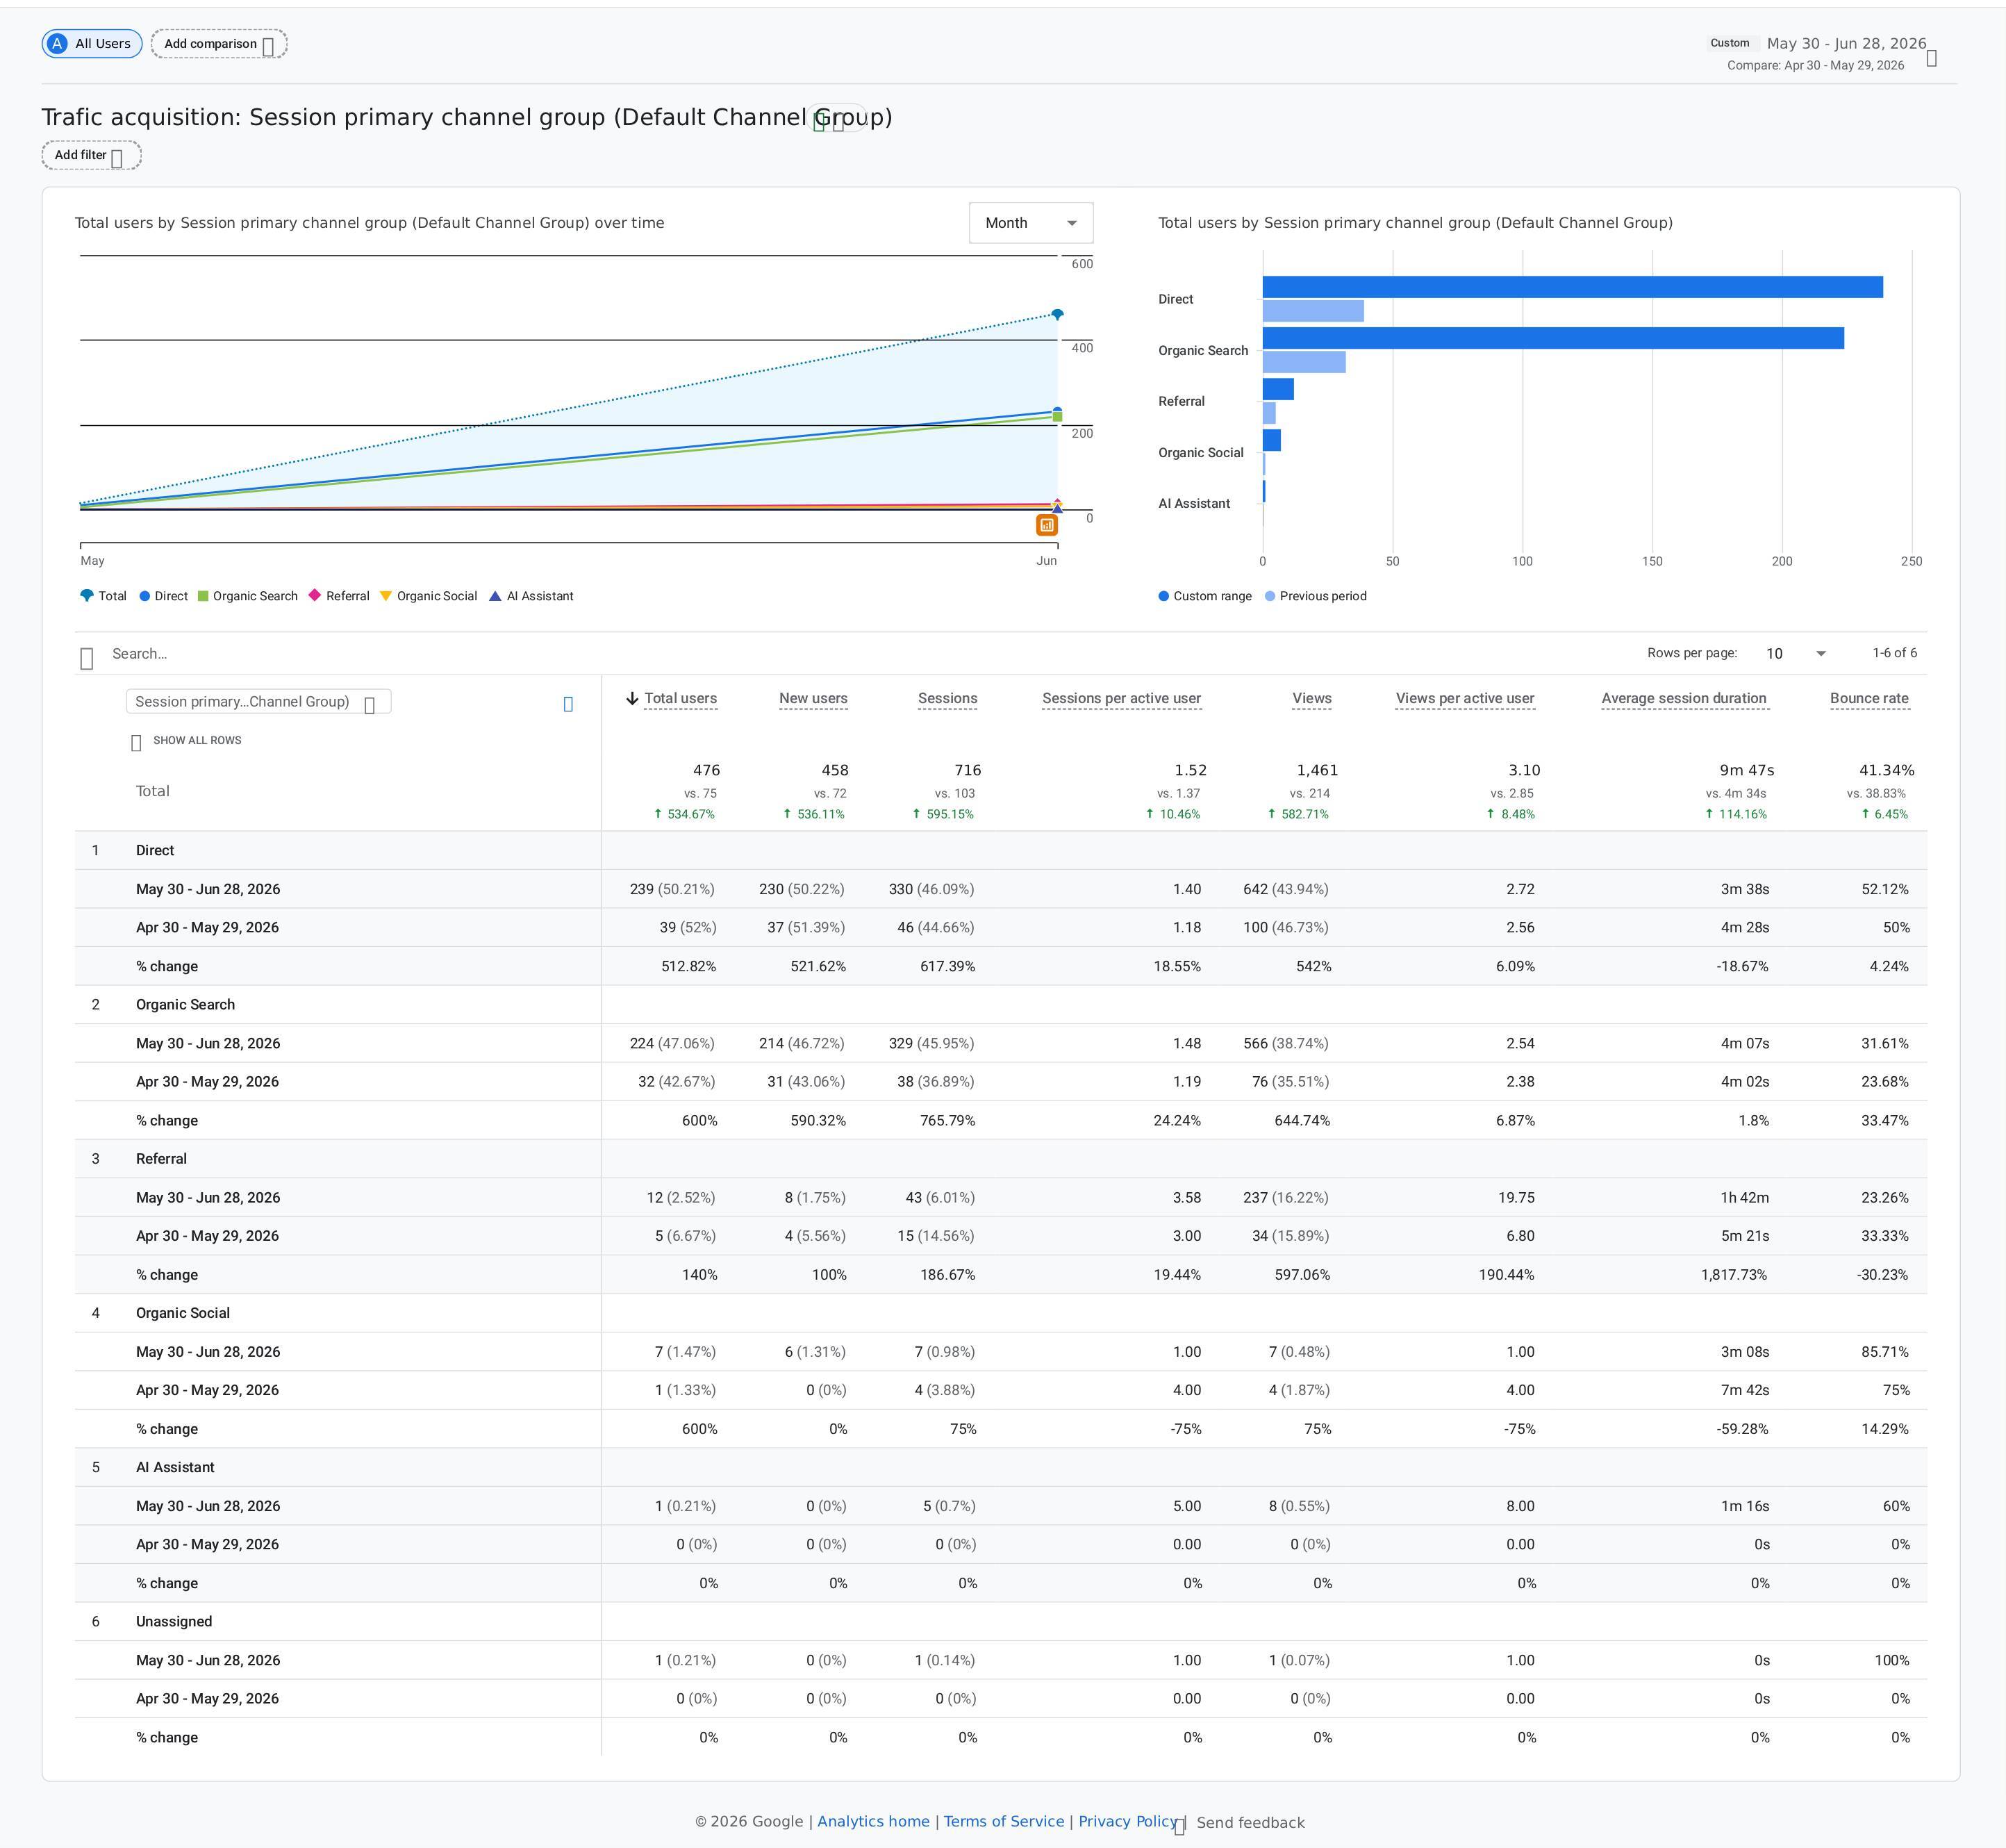Sort by Bounce rate column
This screenshot has width=2006, height=1848.
[1869, 699]
